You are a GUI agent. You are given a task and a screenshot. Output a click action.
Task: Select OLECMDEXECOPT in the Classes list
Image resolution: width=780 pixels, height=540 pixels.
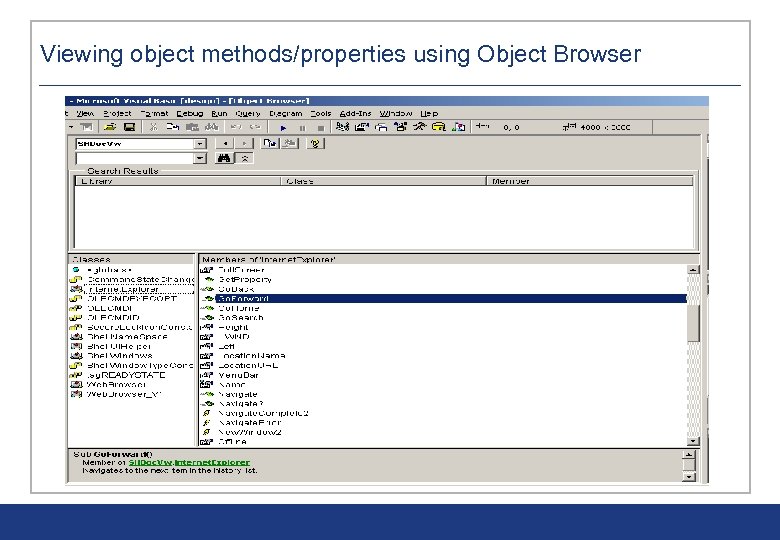(x=132, y=299)
